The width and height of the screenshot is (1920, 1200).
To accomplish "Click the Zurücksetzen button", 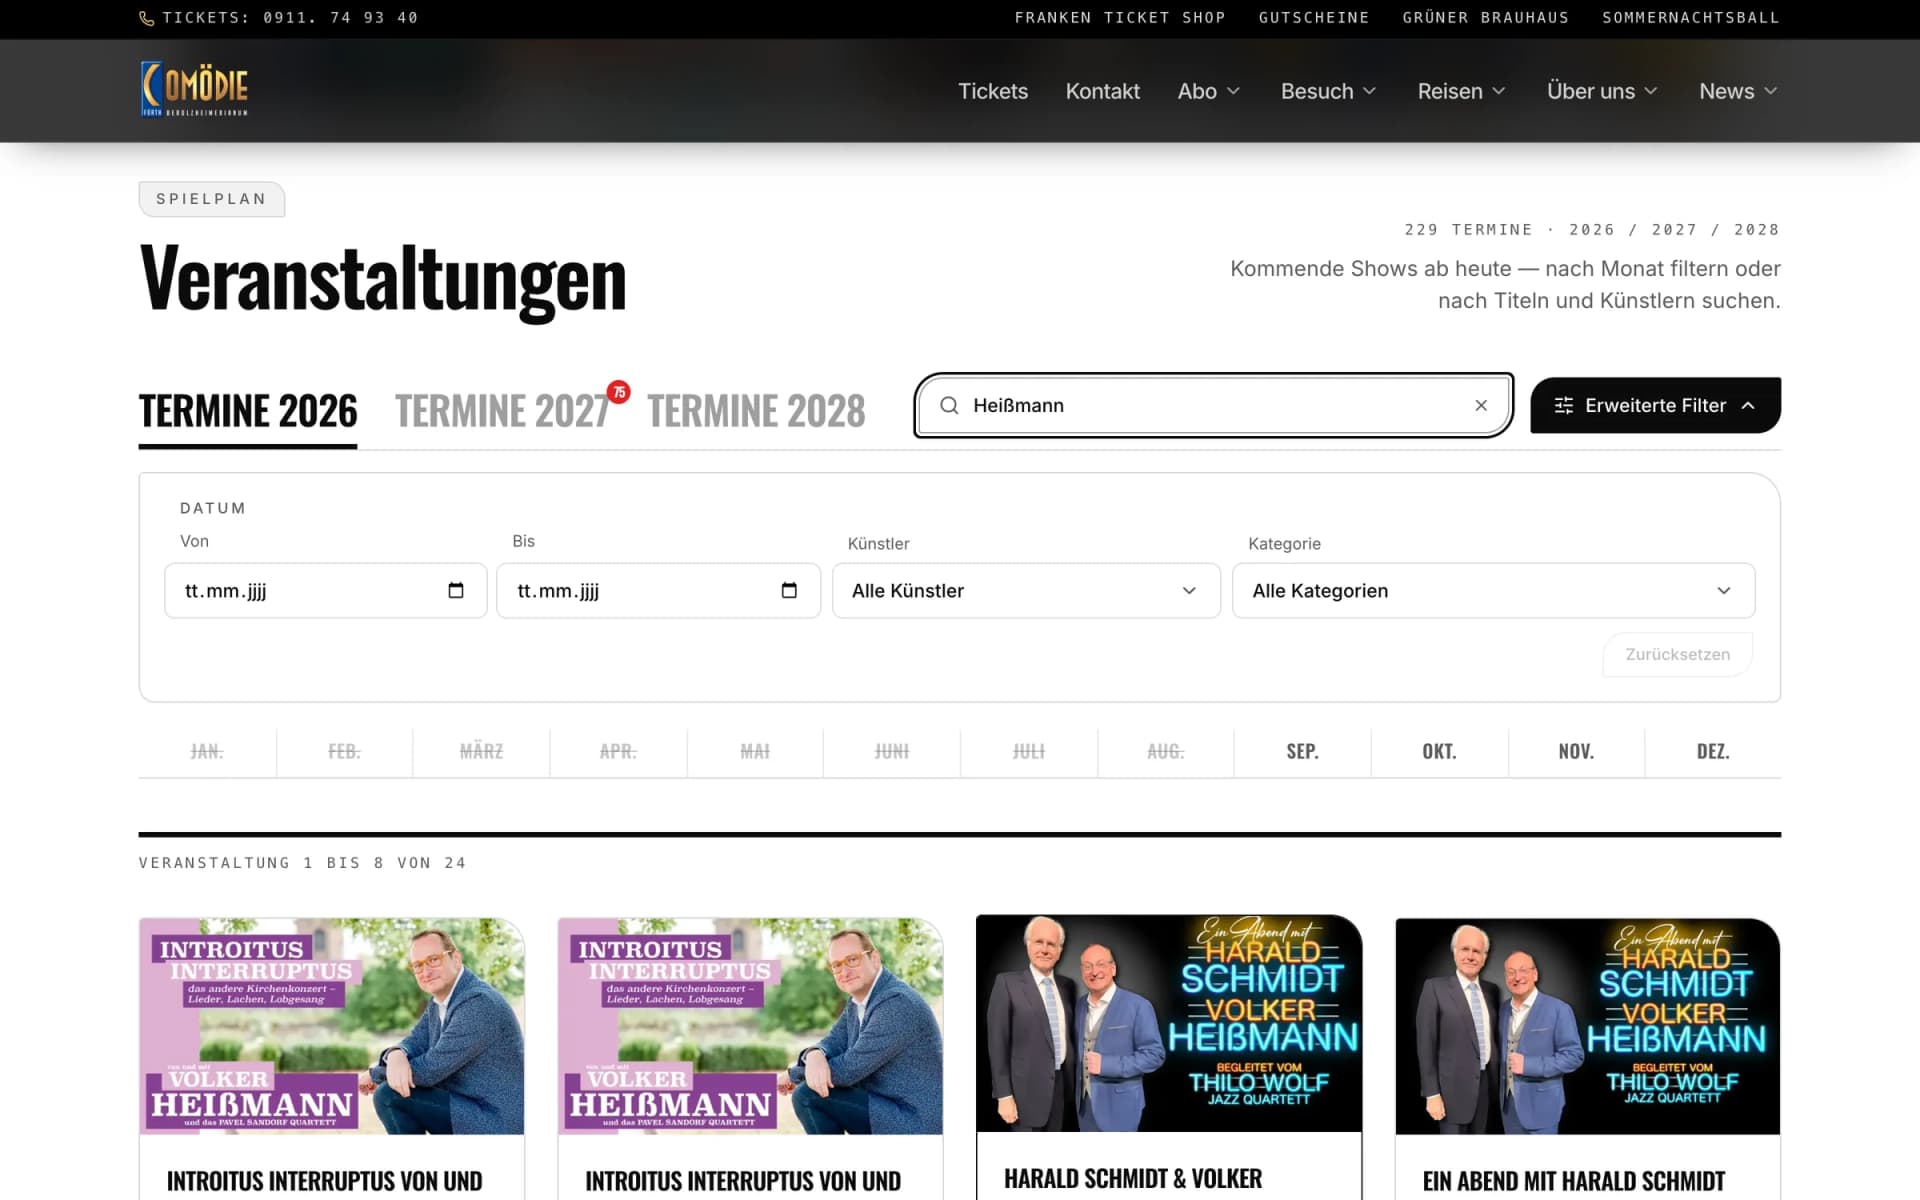I will click(x=1677, y=654).
